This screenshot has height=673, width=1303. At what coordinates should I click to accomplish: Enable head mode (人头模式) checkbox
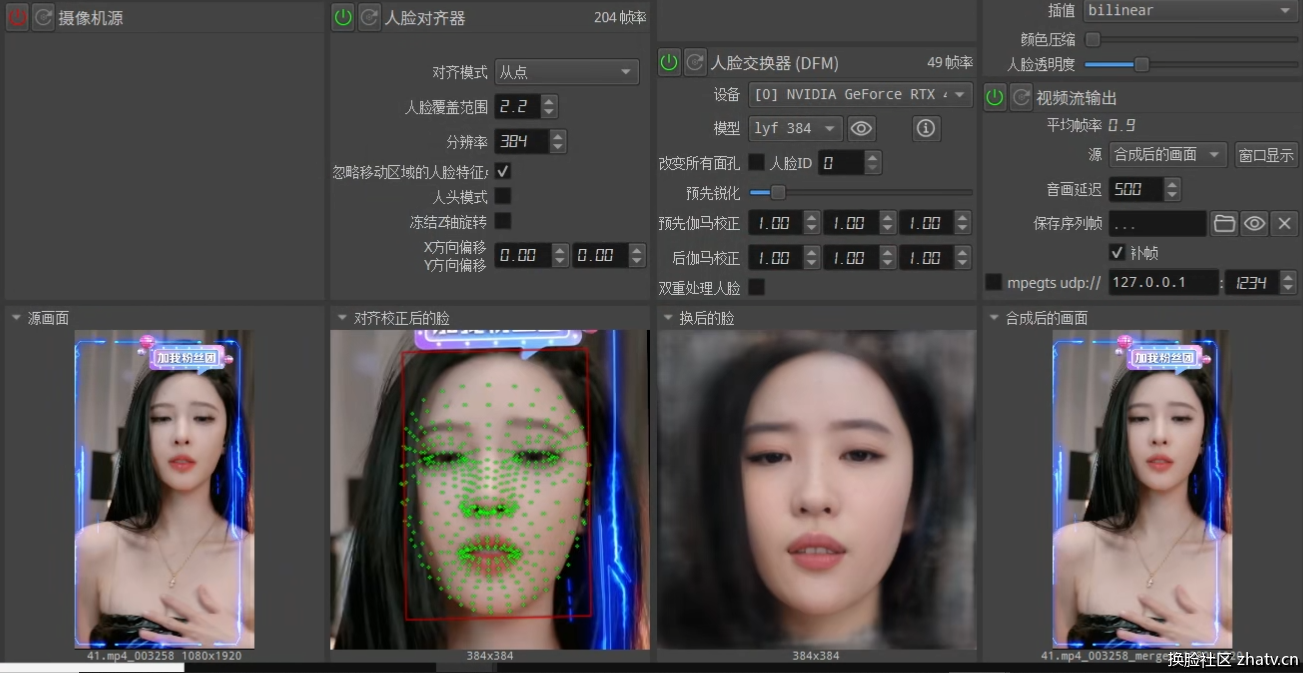(x=503, y=196)
